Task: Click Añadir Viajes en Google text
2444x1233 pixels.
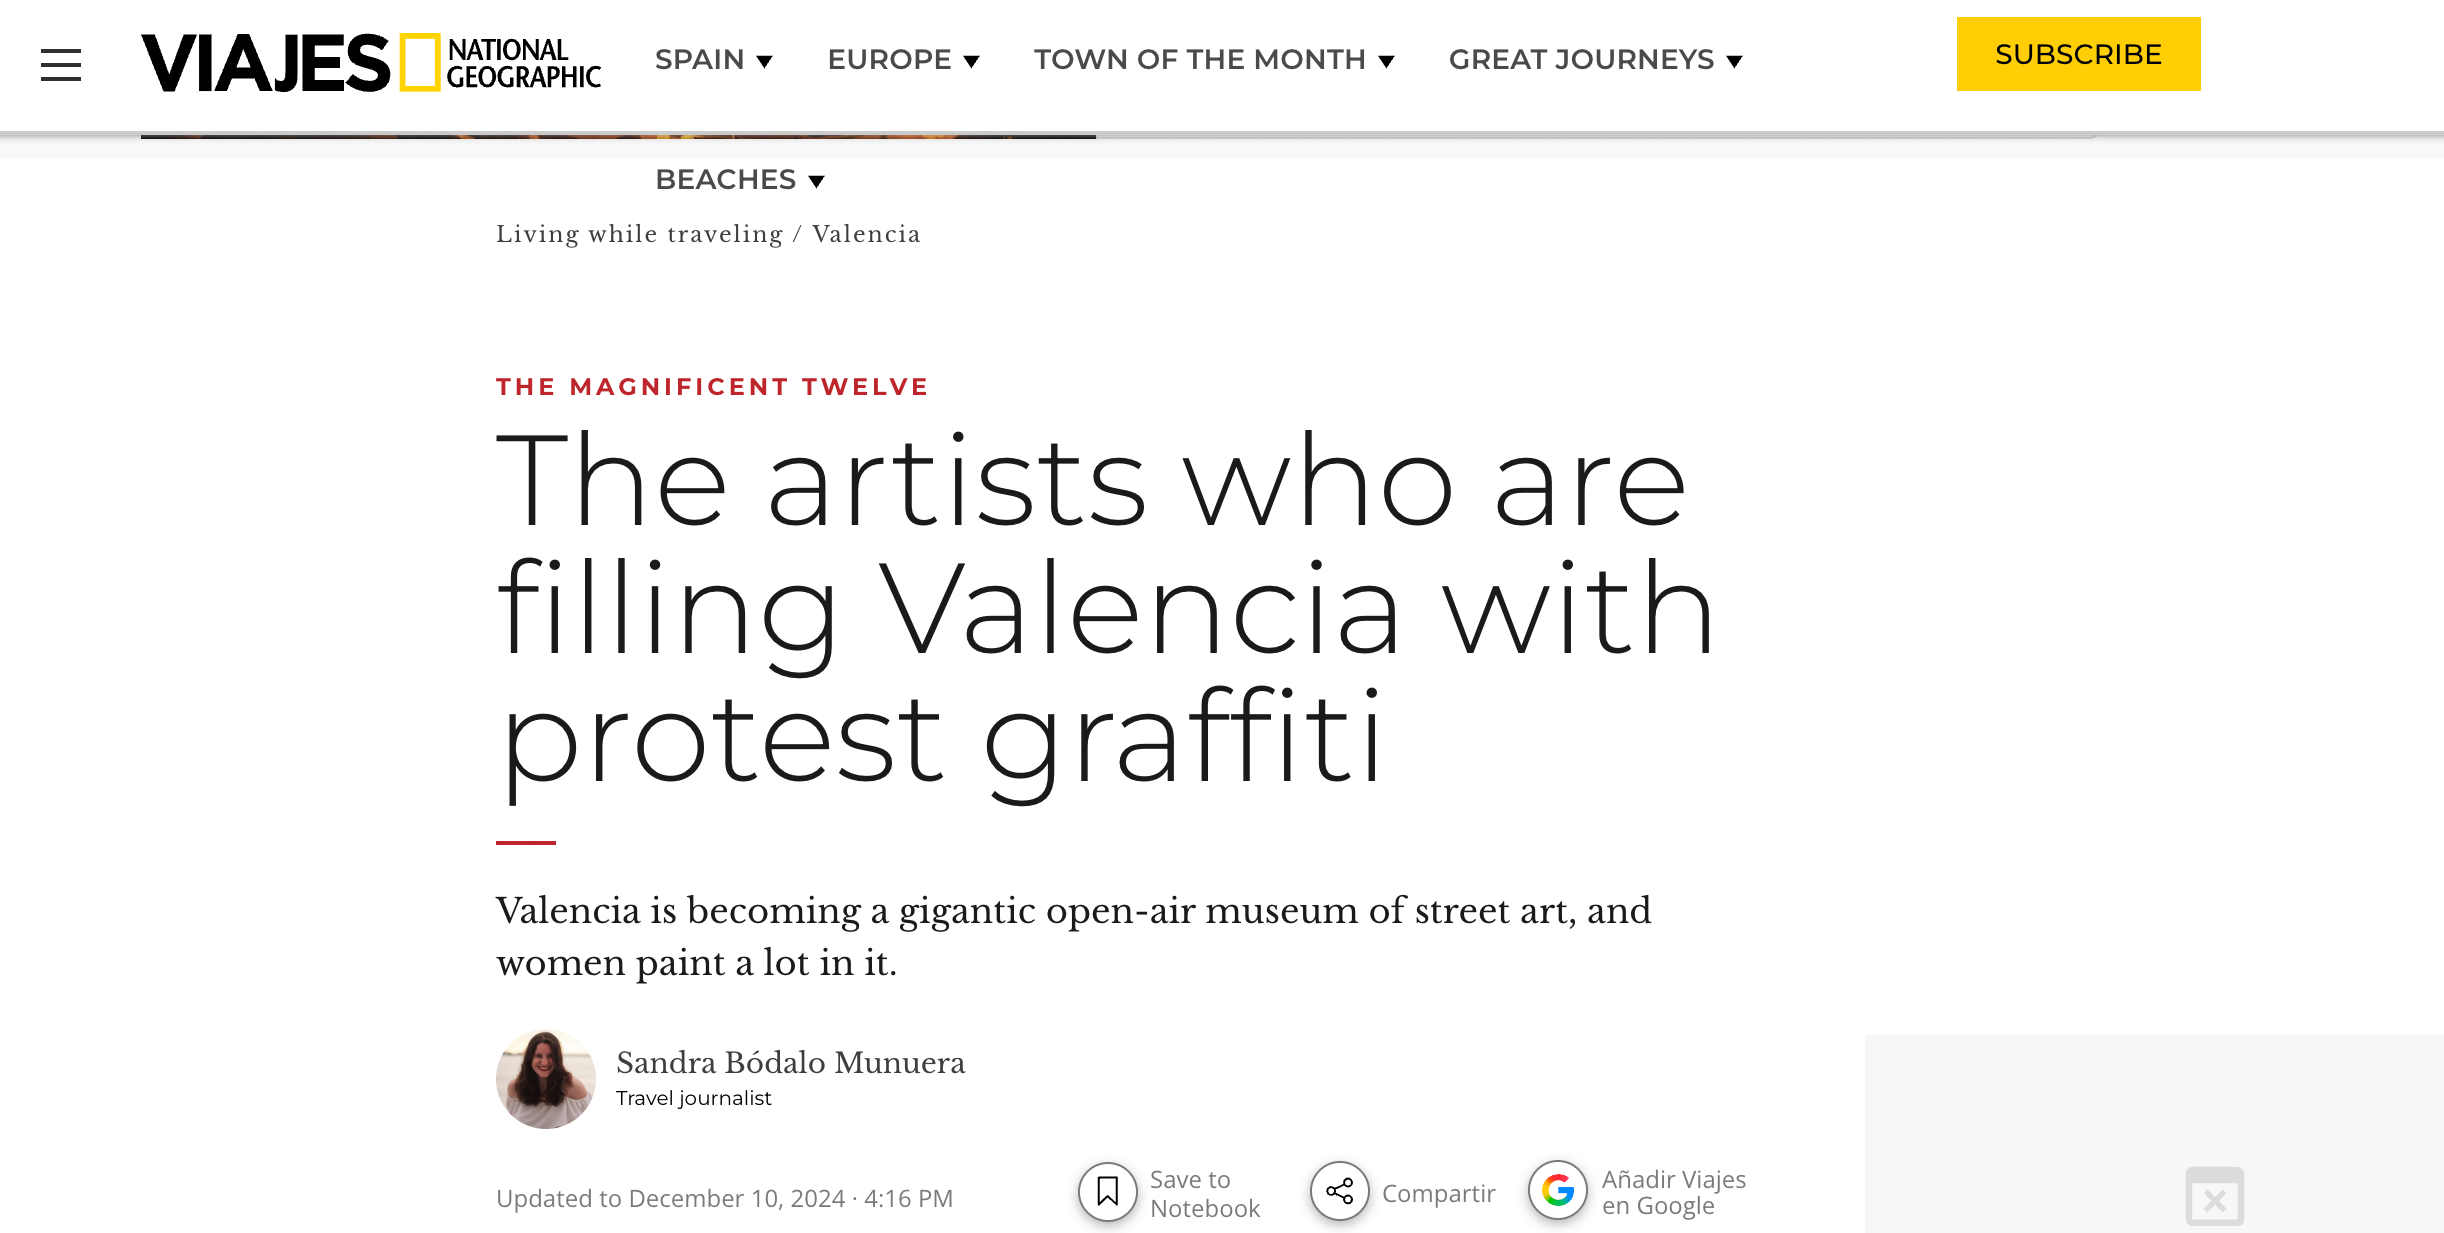Action: click(1674, 1192)
